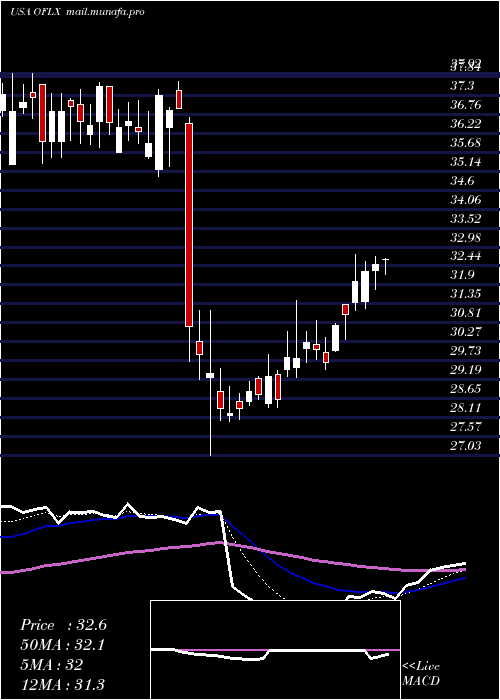Click the 50MA : 32.1 readout
500x700 pixels.
[x=62, y=645]
